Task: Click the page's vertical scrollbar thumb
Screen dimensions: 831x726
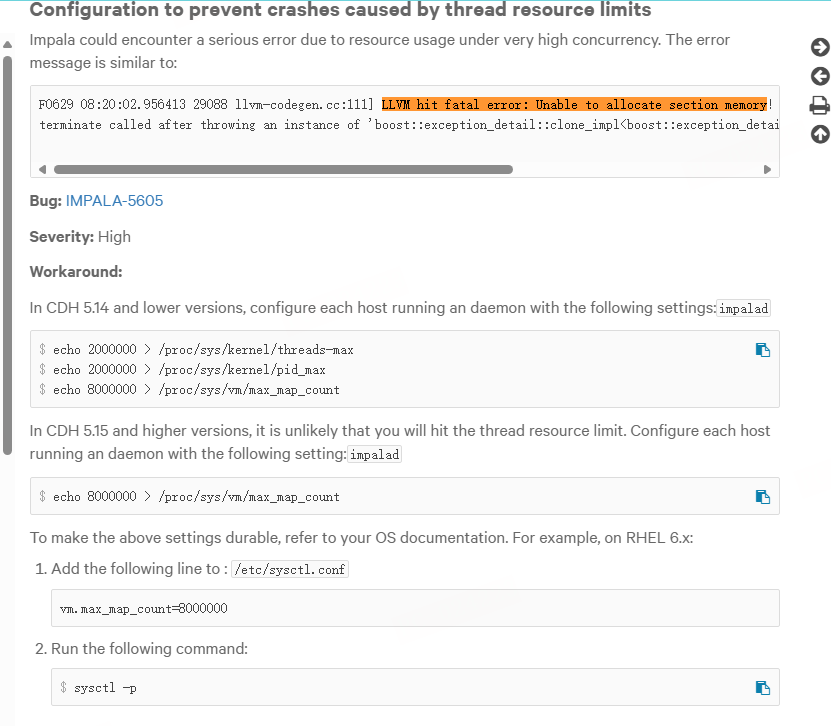Action: pos(8,250)
